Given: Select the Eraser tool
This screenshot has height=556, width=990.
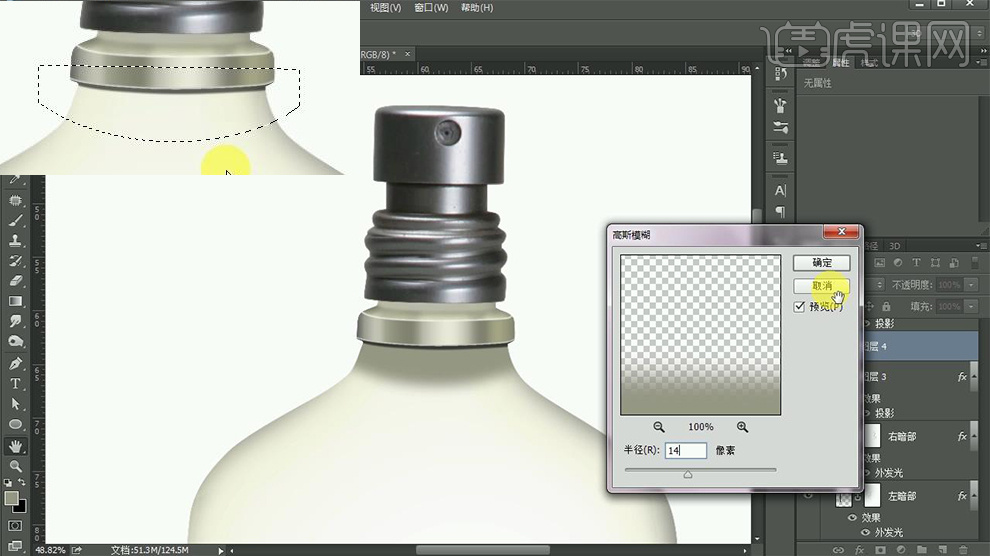Looking at the screenshot, I should click(x=15, y=281).
